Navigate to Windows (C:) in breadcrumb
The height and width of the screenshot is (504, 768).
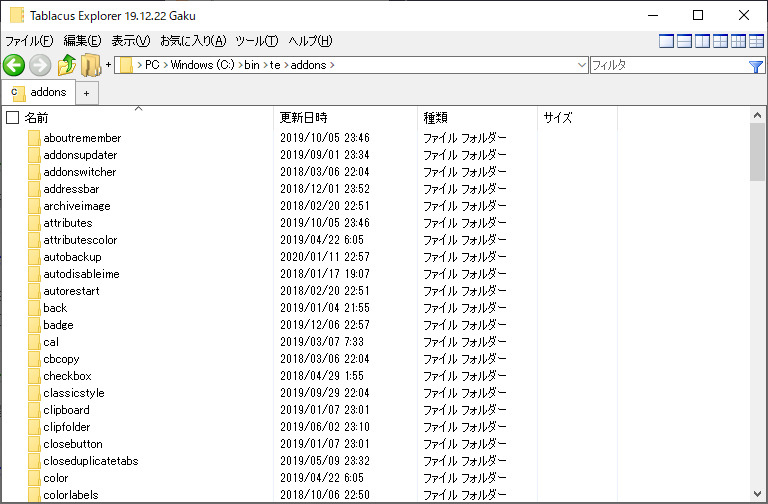[203, 65]
